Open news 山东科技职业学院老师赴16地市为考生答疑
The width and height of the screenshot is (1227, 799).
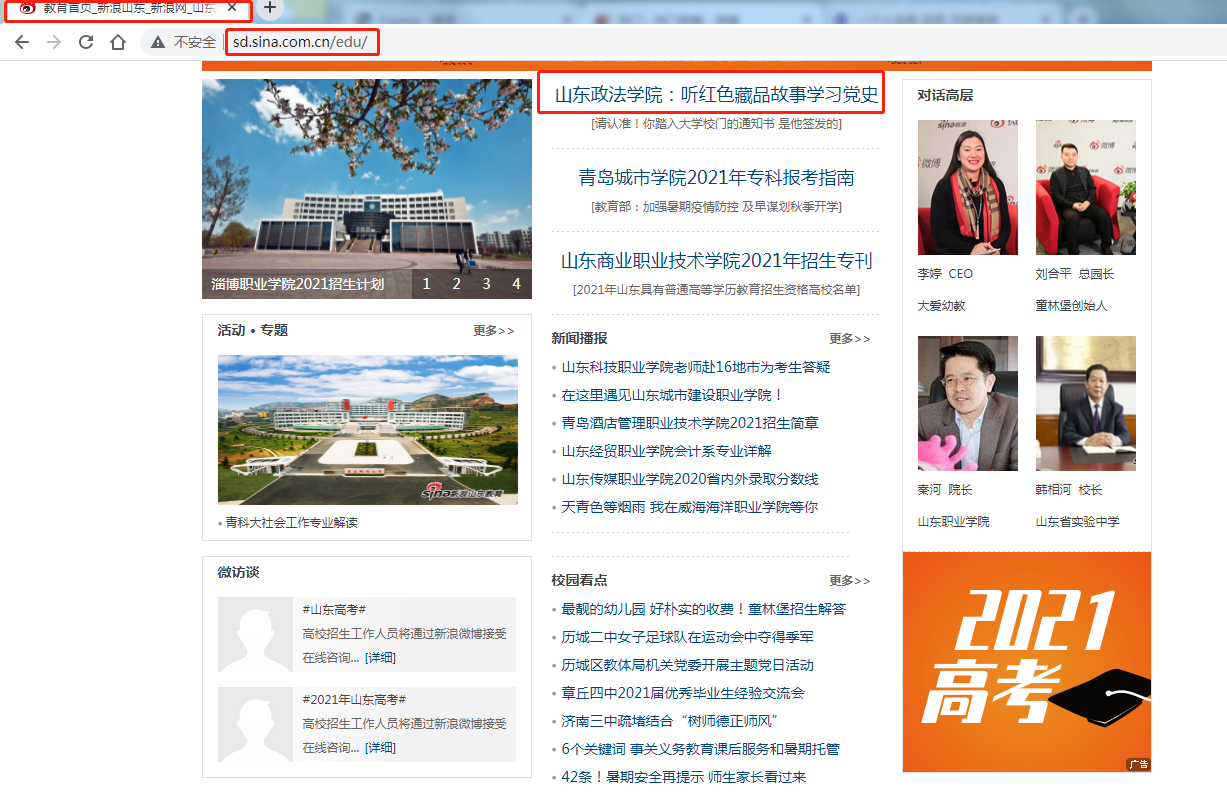(696, 367)
